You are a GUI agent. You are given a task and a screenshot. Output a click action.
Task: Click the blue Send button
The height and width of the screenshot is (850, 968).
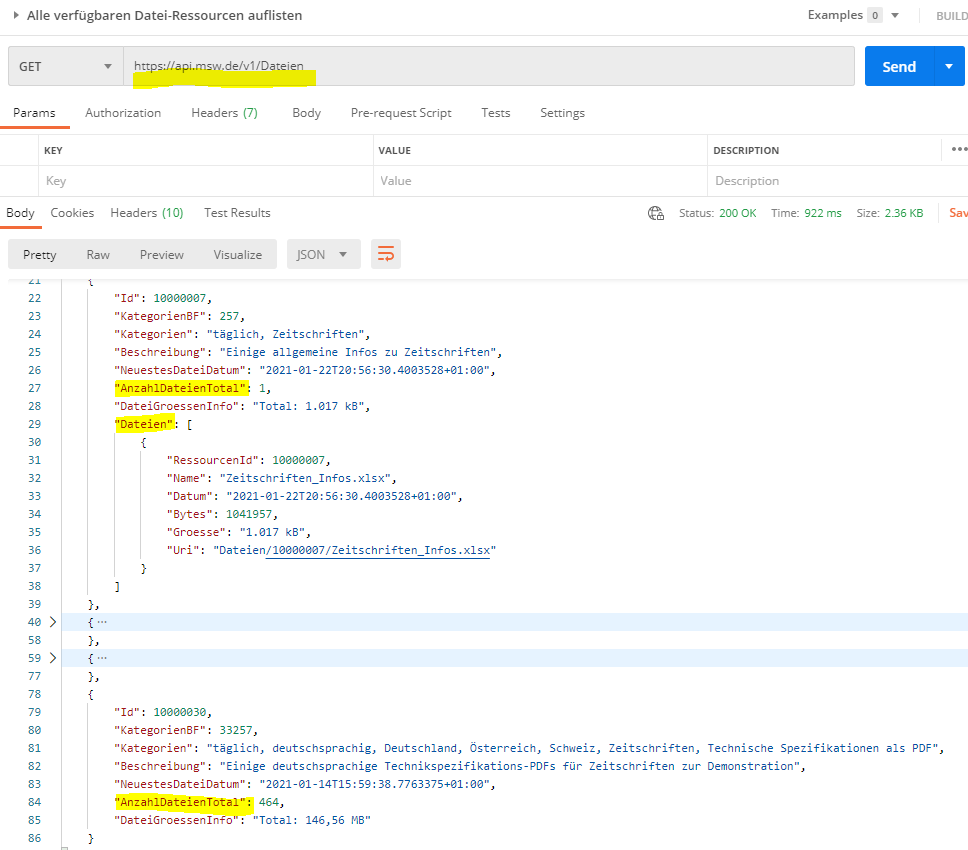898,67
